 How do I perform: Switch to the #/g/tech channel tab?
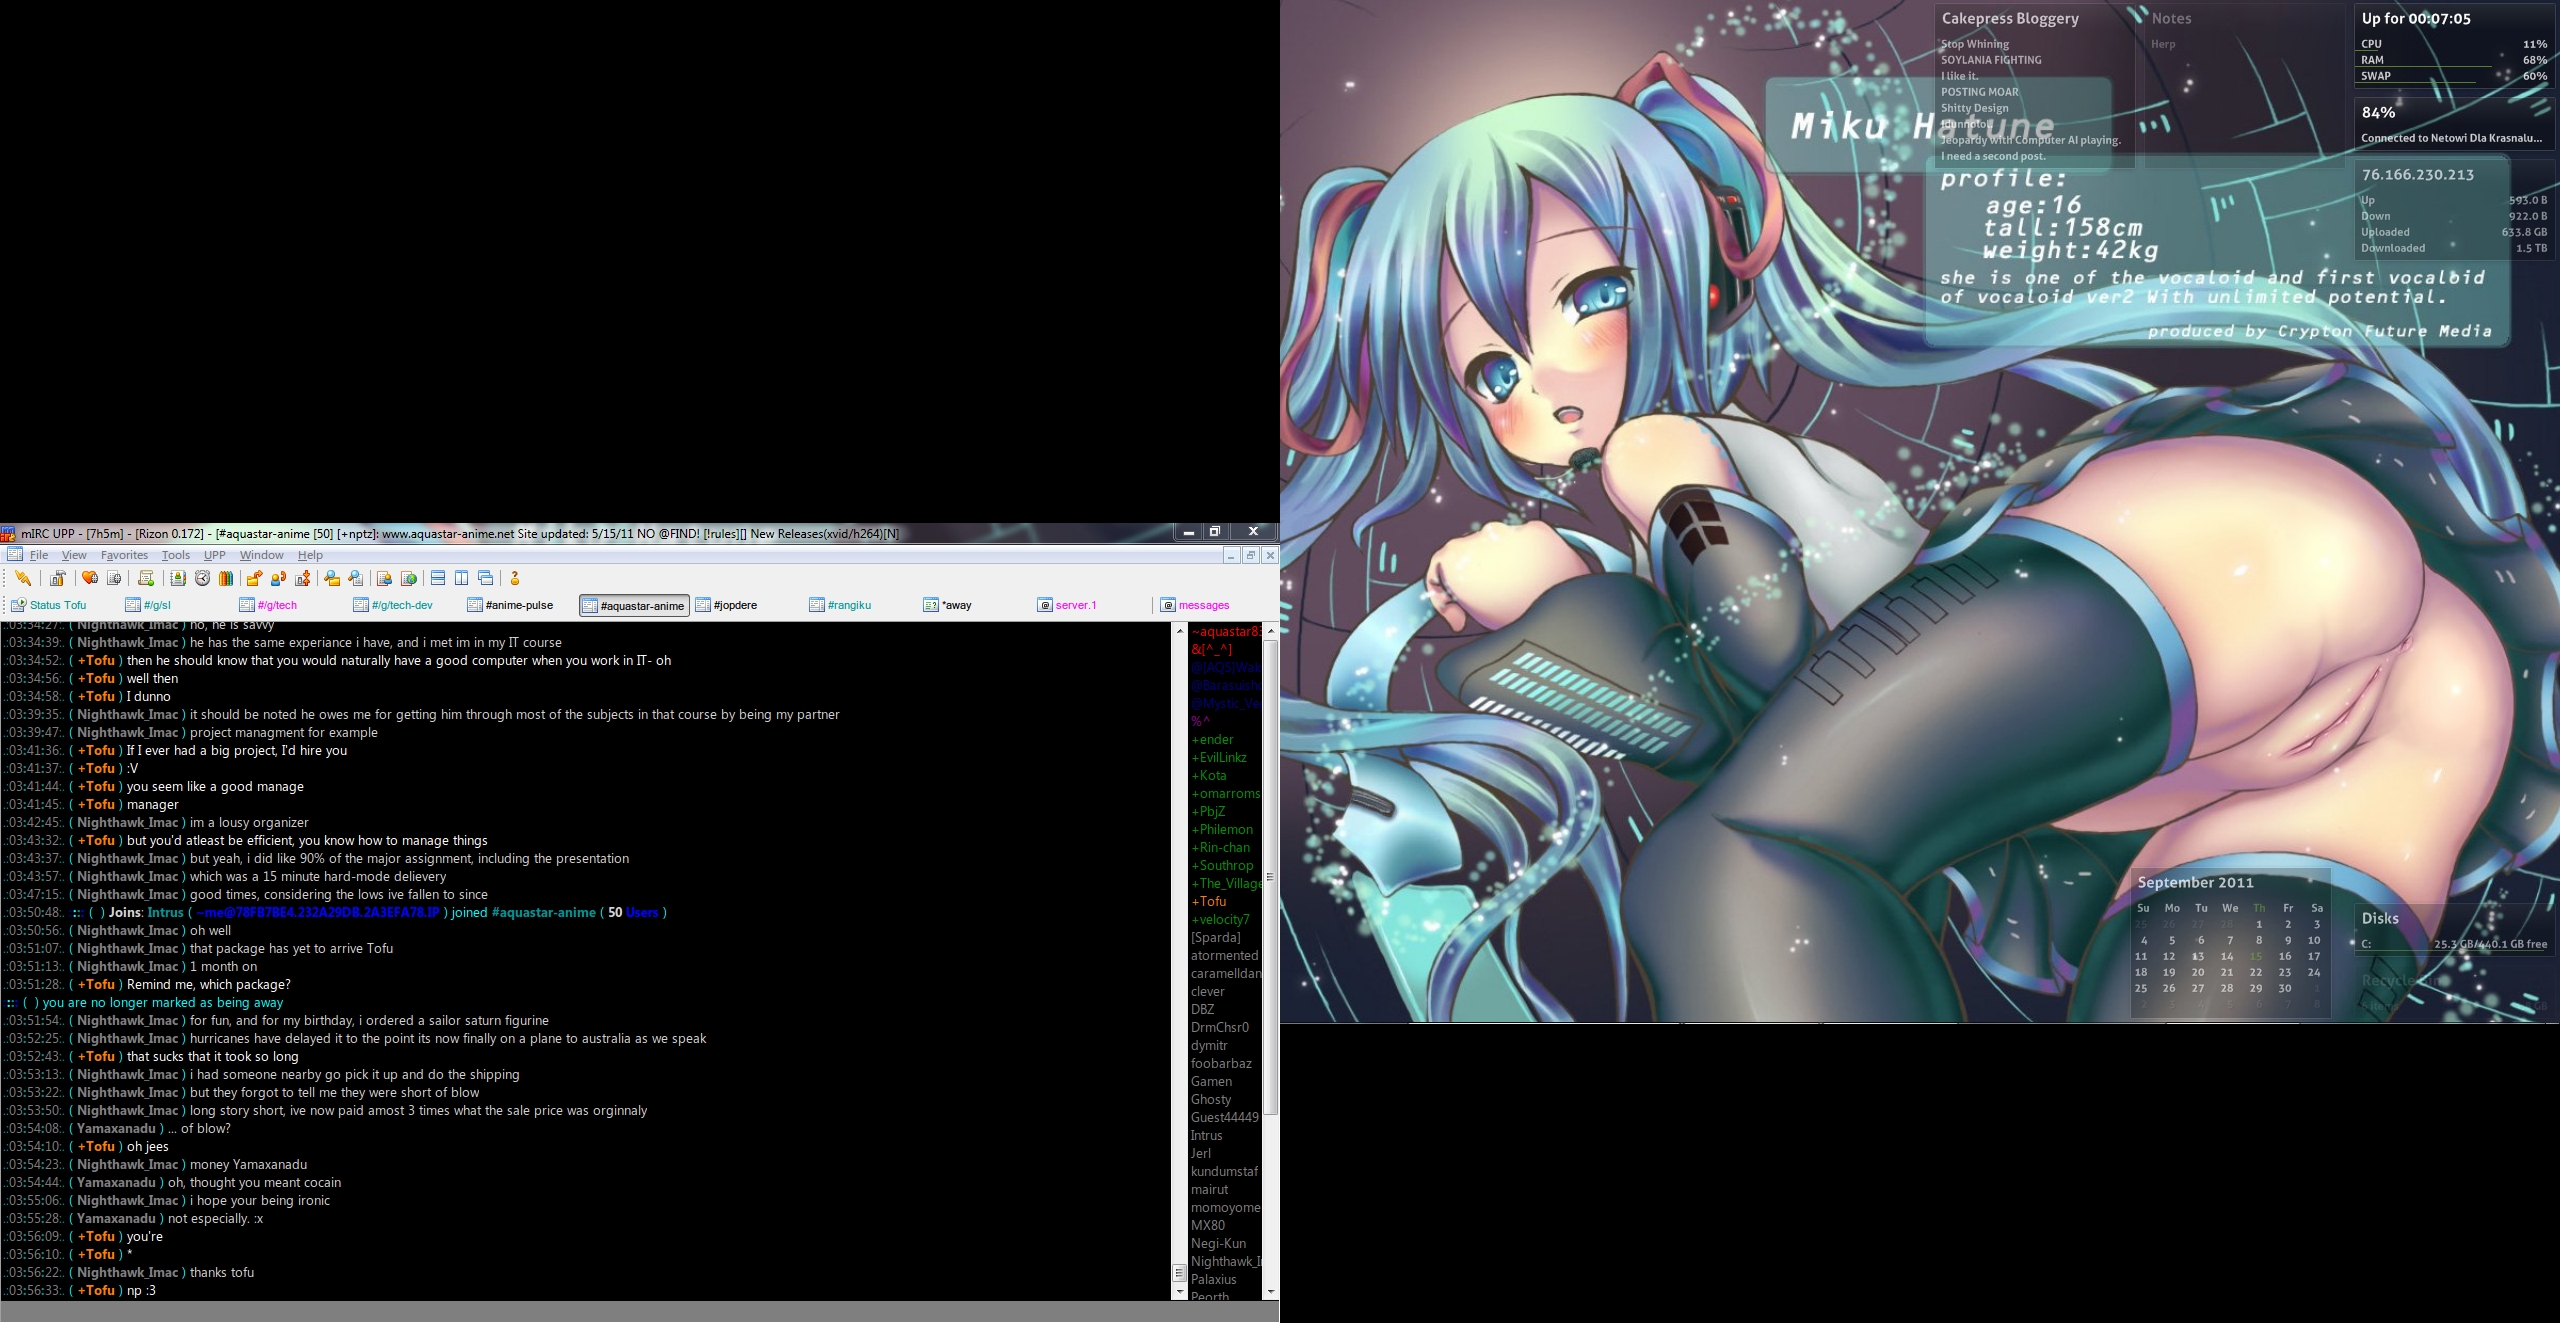(268, 605)
